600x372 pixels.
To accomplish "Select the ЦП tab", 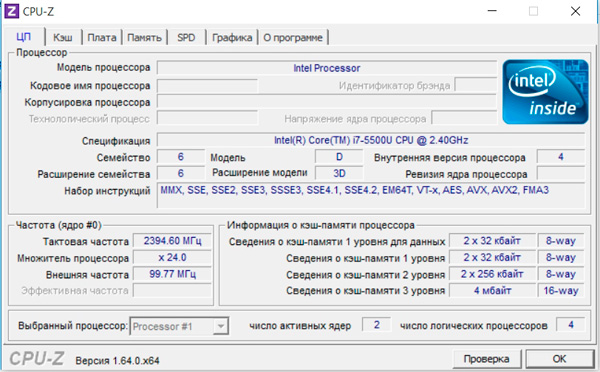I will point(24,37).
